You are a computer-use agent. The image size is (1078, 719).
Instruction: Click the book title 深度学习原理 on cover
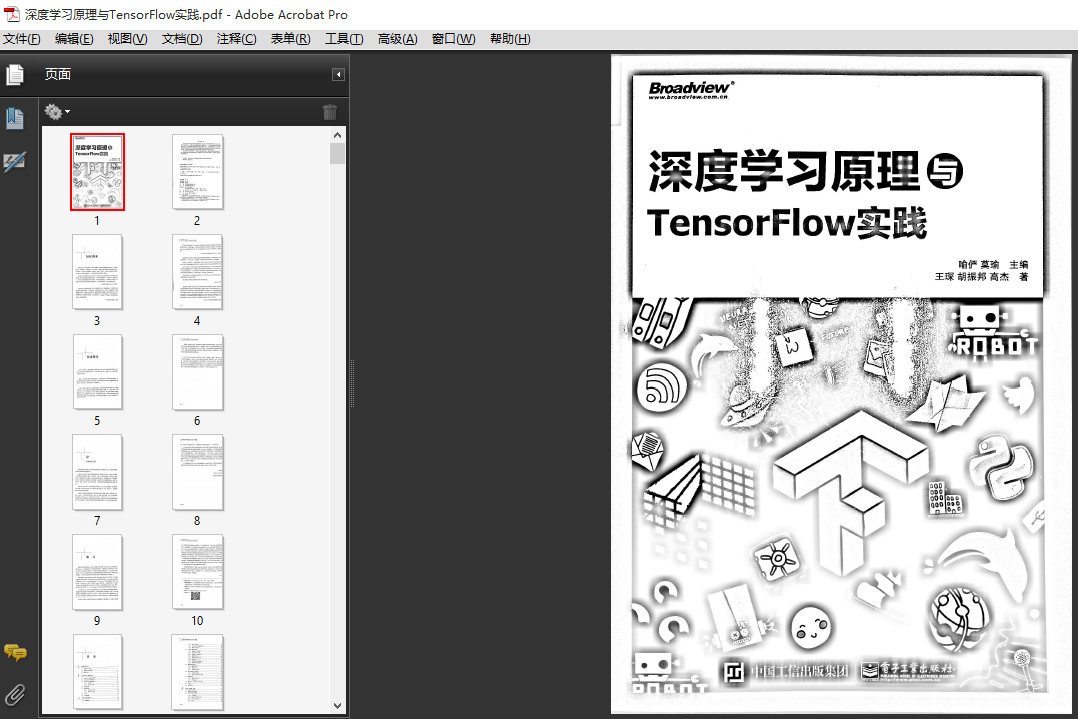784,171
